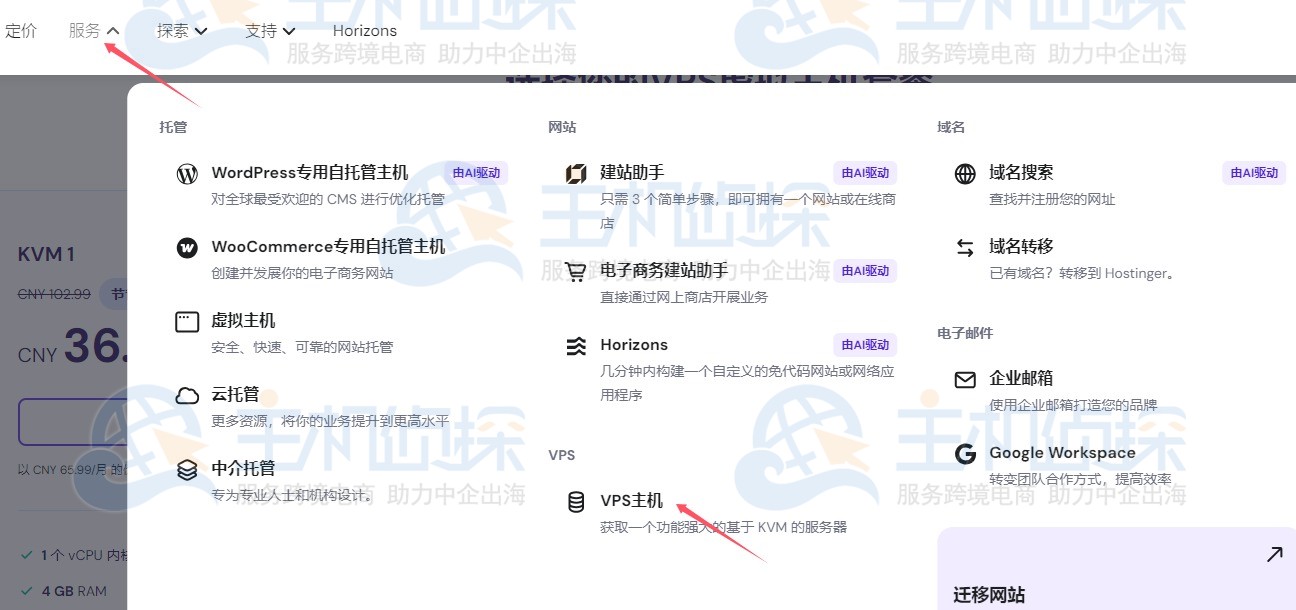Viewport: 1296px width, 610px height.
Task: Click the struck-through CNY 102.99 price
Action: tap(54, 294)
